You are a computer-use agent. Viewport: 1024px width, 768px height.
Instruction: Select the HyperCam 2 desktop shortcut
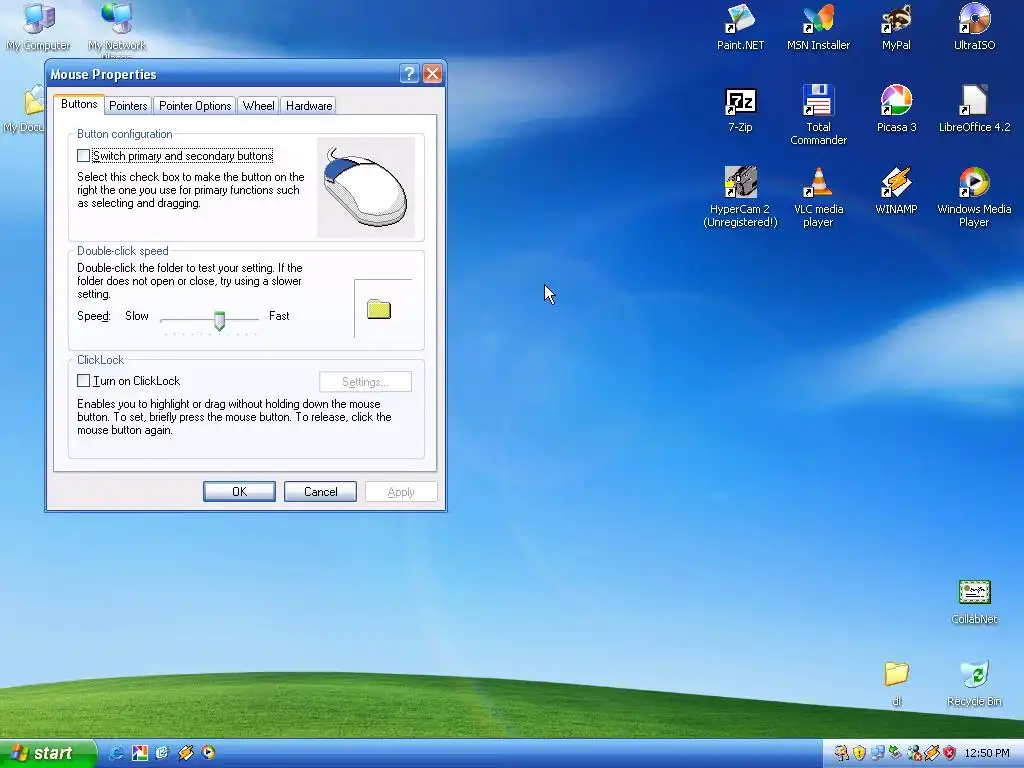pos(740,196)
